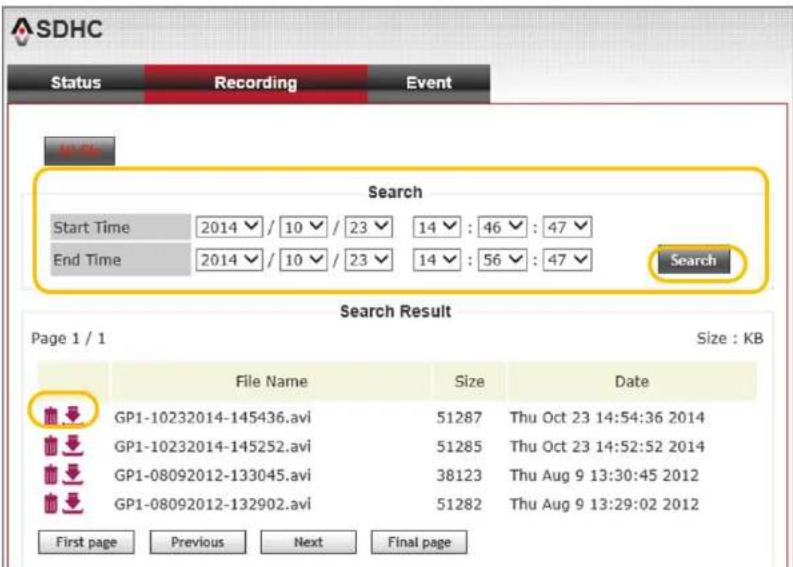The image size is (793, 567).
Task: Open Start Time month dropdown
Action: click(303, 227)
